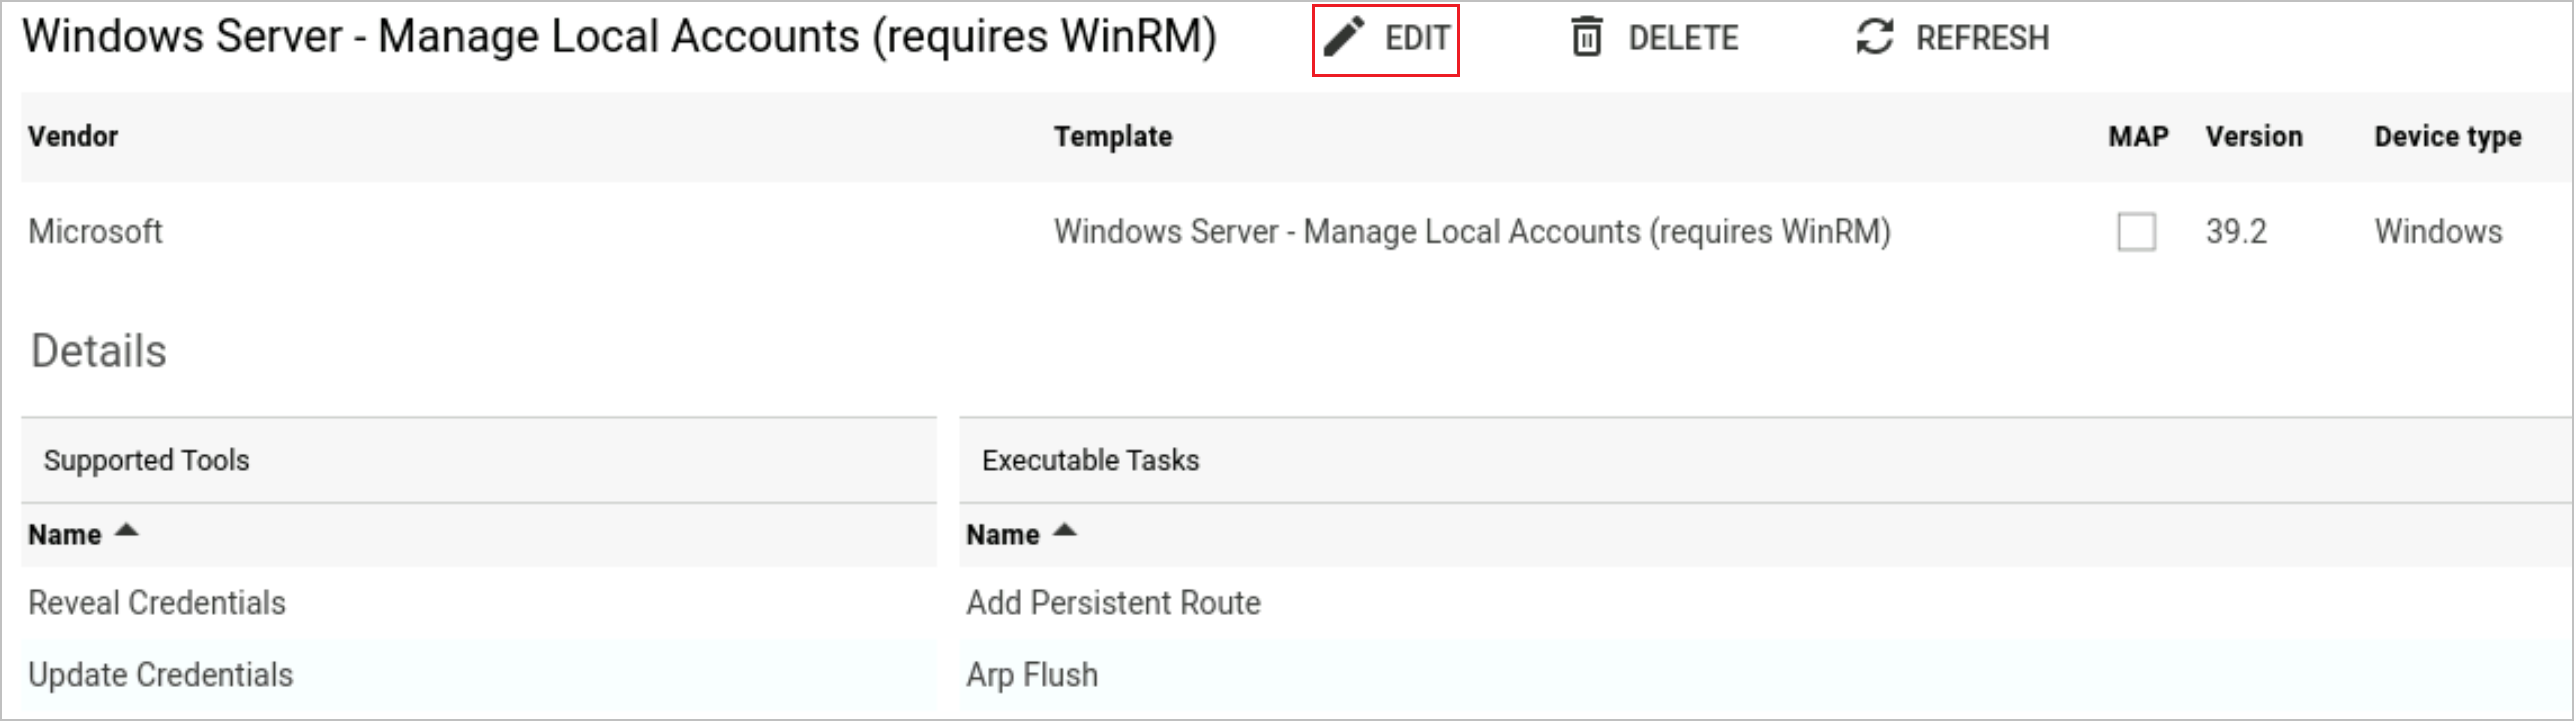This screenshot has height=721, width=2574.
Task: Click the circular Refresh arrows icon
Action: (1875, 38)
